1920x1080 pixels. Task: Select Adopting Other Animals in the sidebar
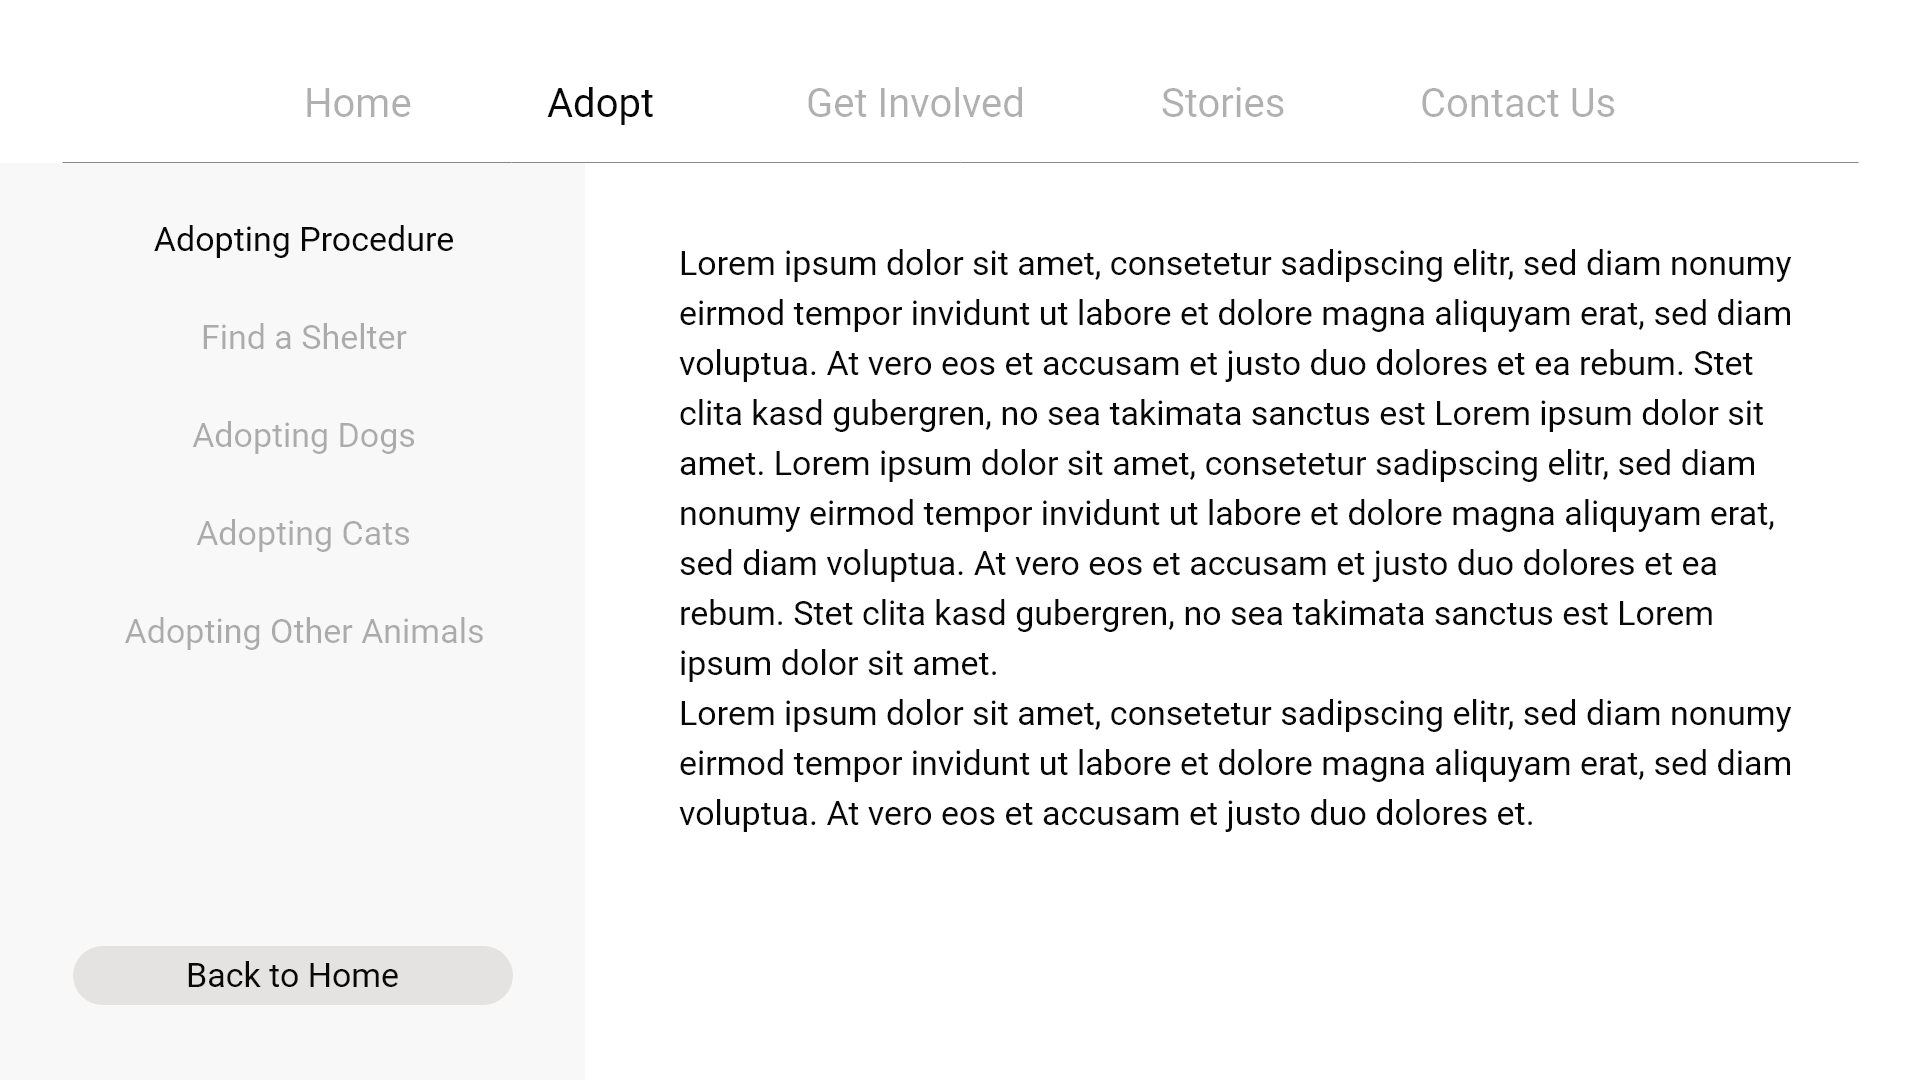[304, 632]
